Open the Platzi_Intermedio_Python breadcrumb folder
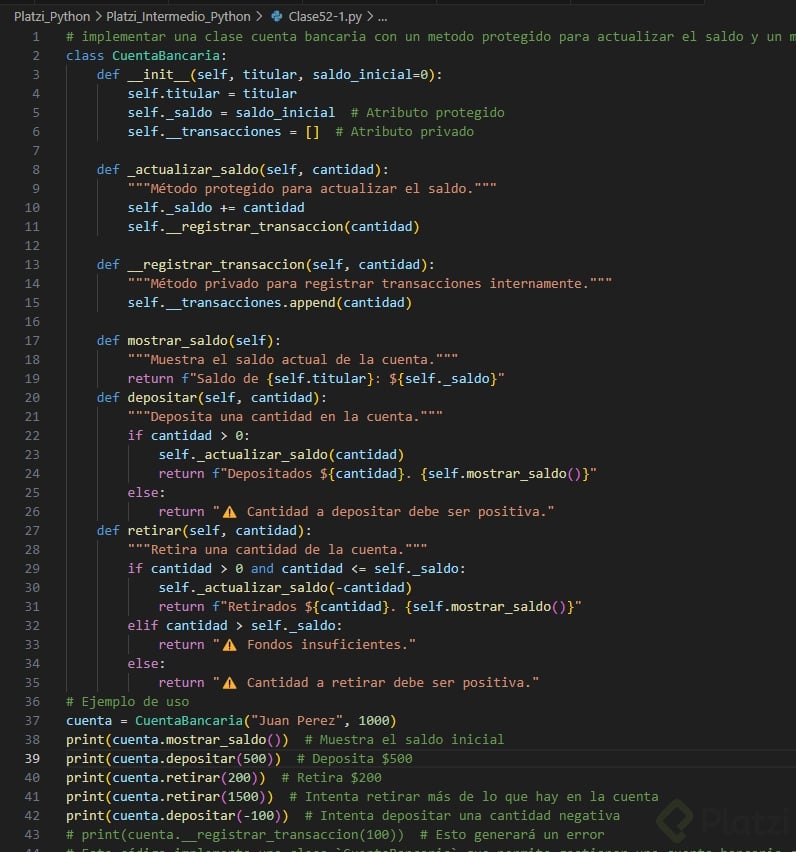 178,17
